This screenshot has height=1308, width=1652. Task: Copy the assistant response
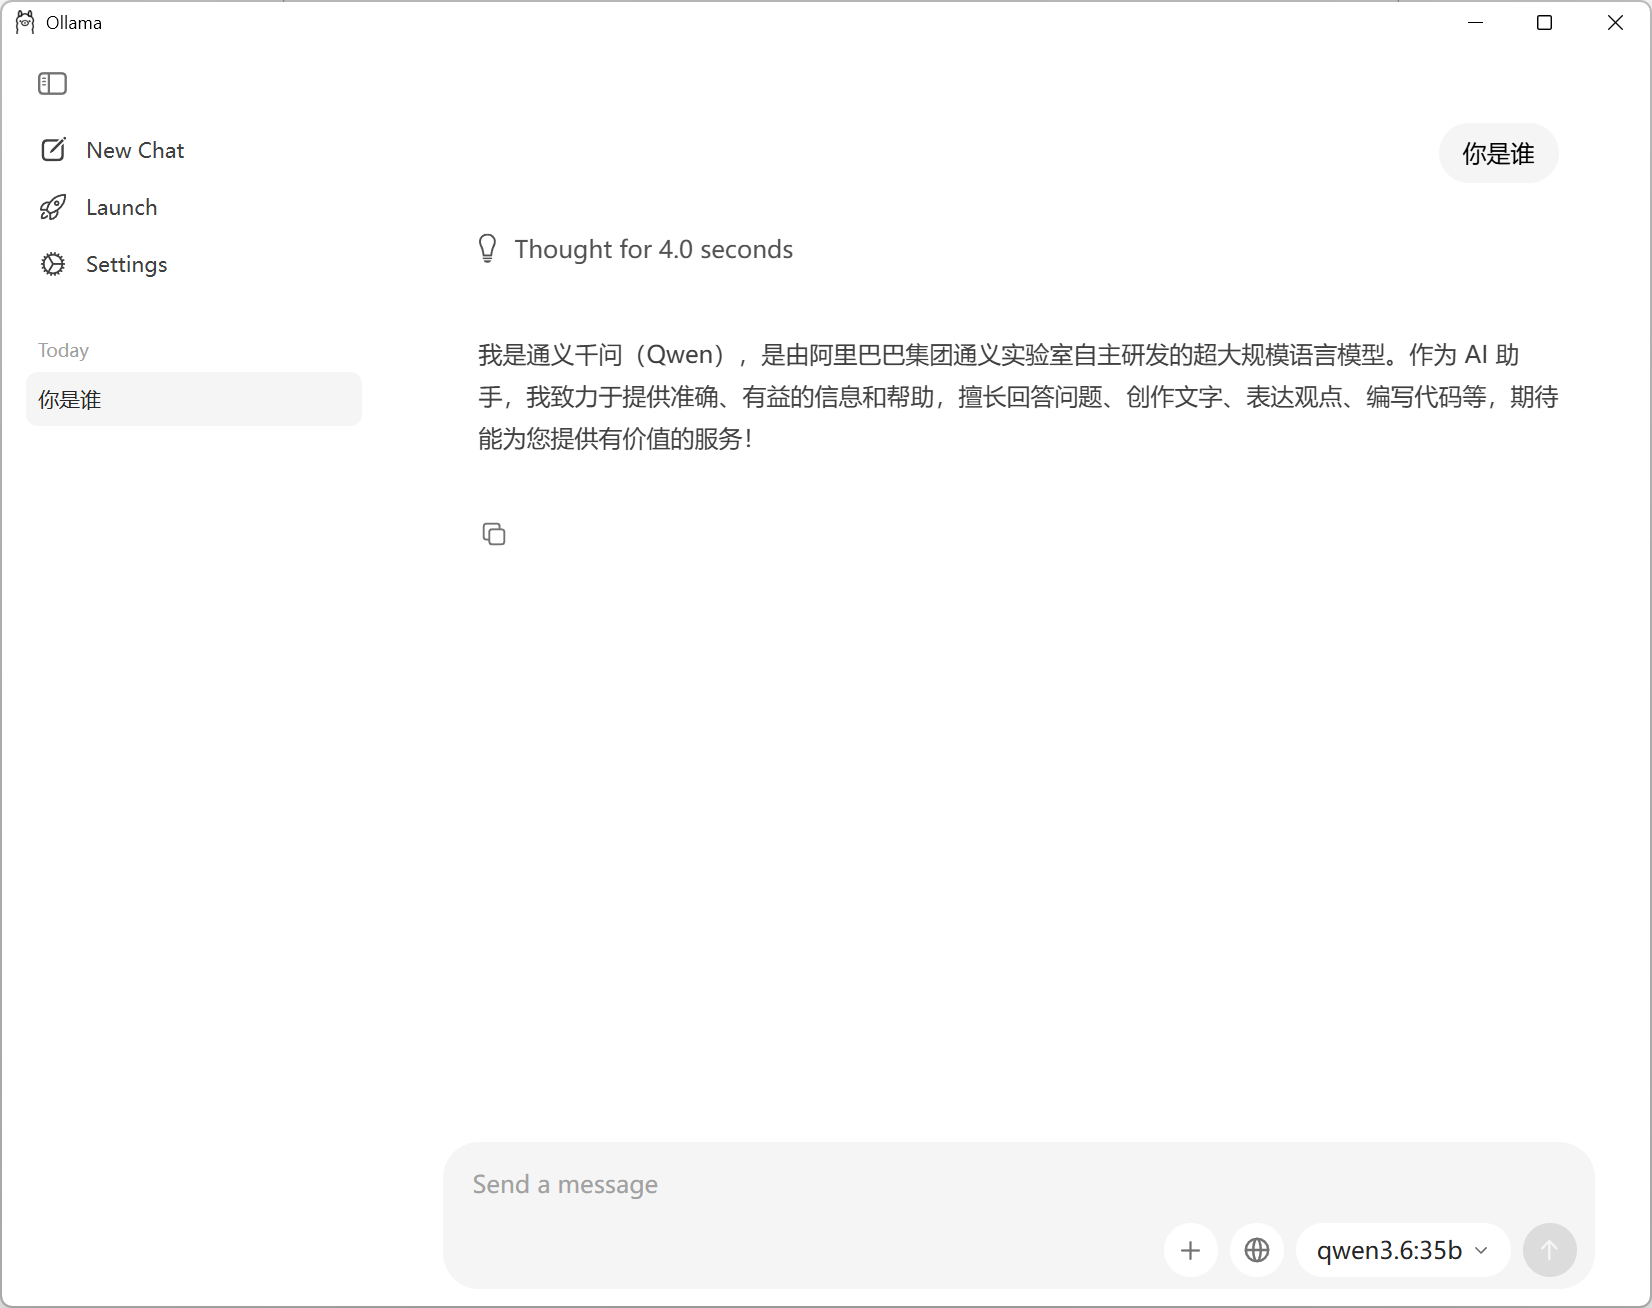pos(494,534)
